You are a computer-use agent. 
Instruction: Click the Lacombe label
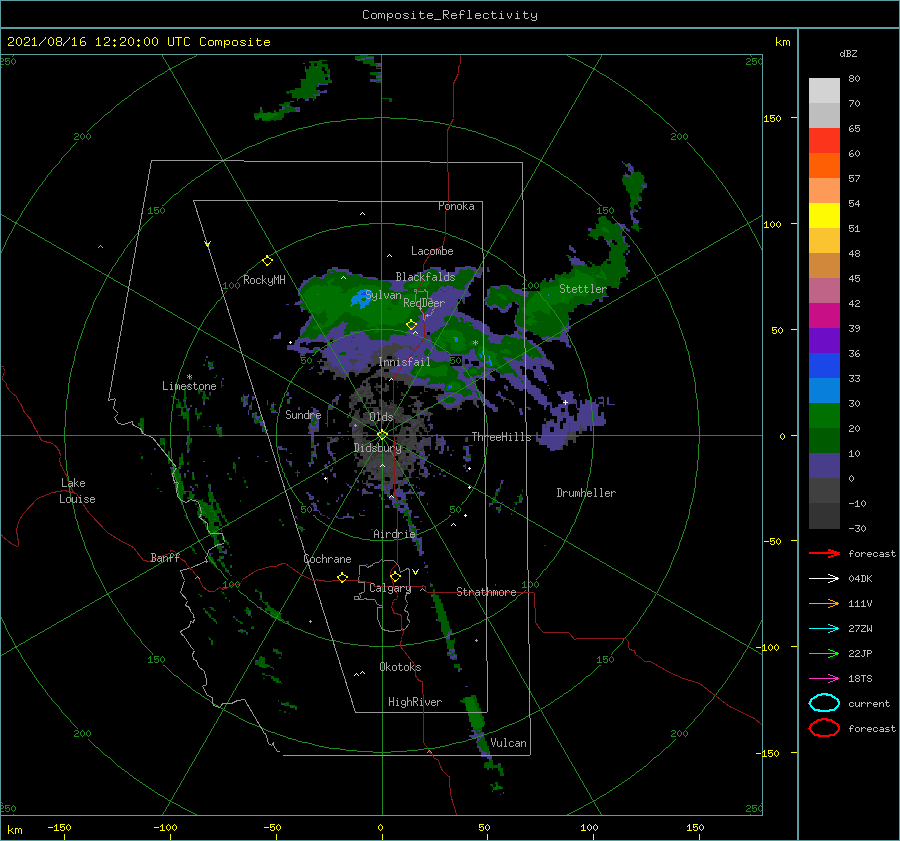pos(432,251)
